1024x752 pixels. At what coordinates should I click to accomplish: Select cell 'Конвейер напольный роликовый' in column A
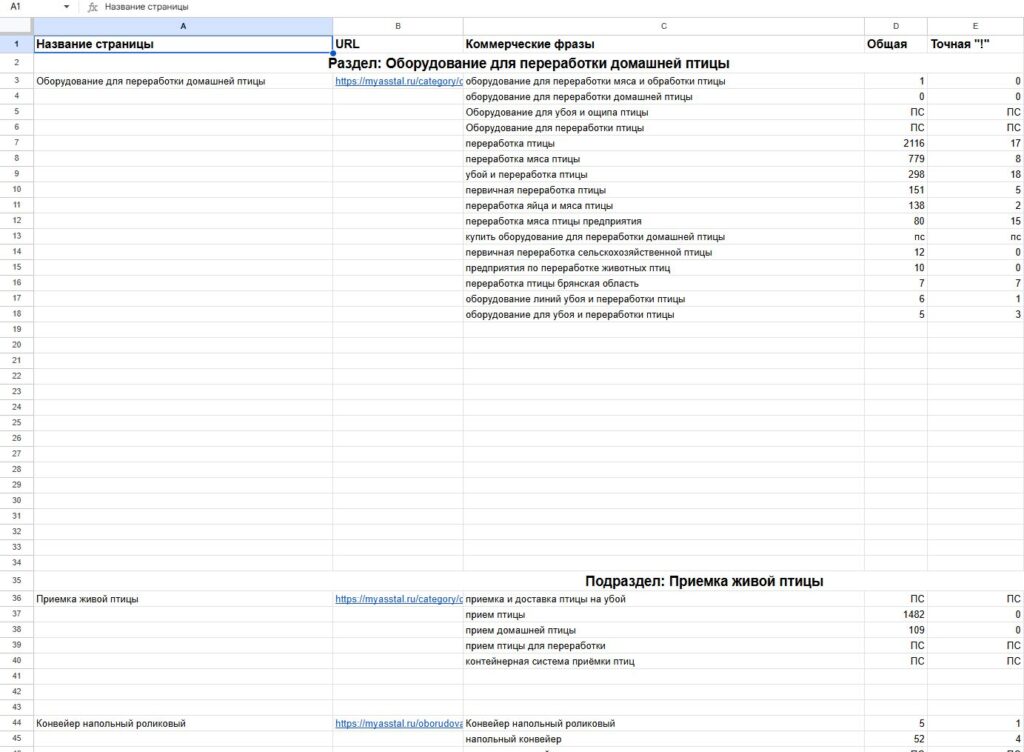point(183,723)
